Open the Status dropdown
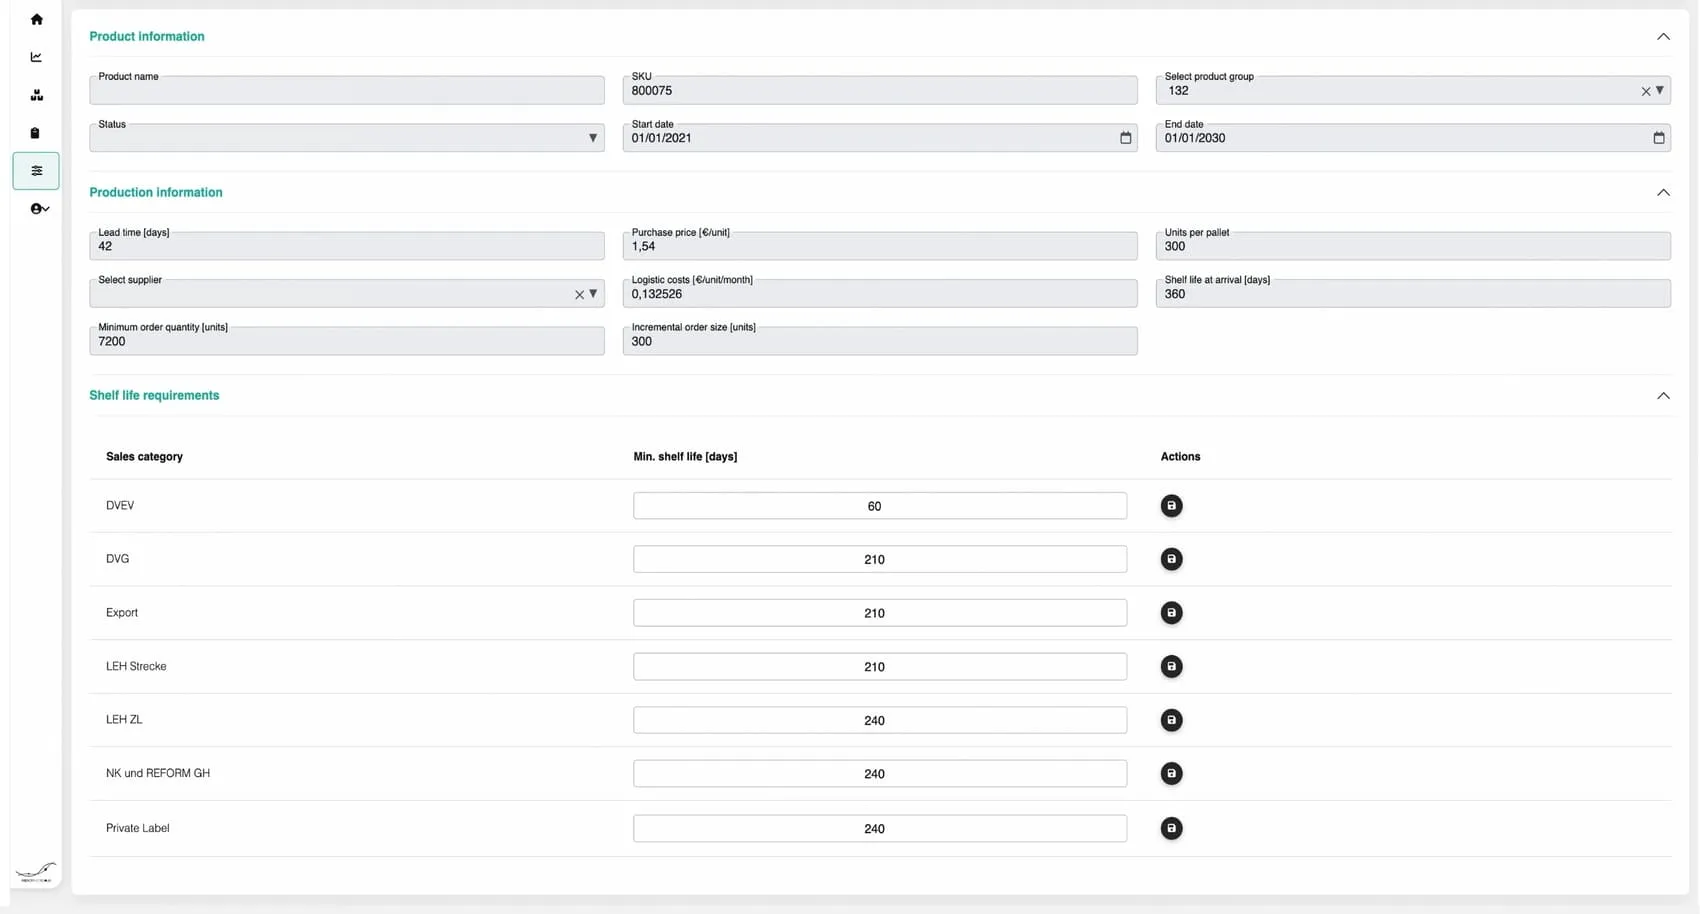The image size is (1700, 914). [x=592, y=137]
